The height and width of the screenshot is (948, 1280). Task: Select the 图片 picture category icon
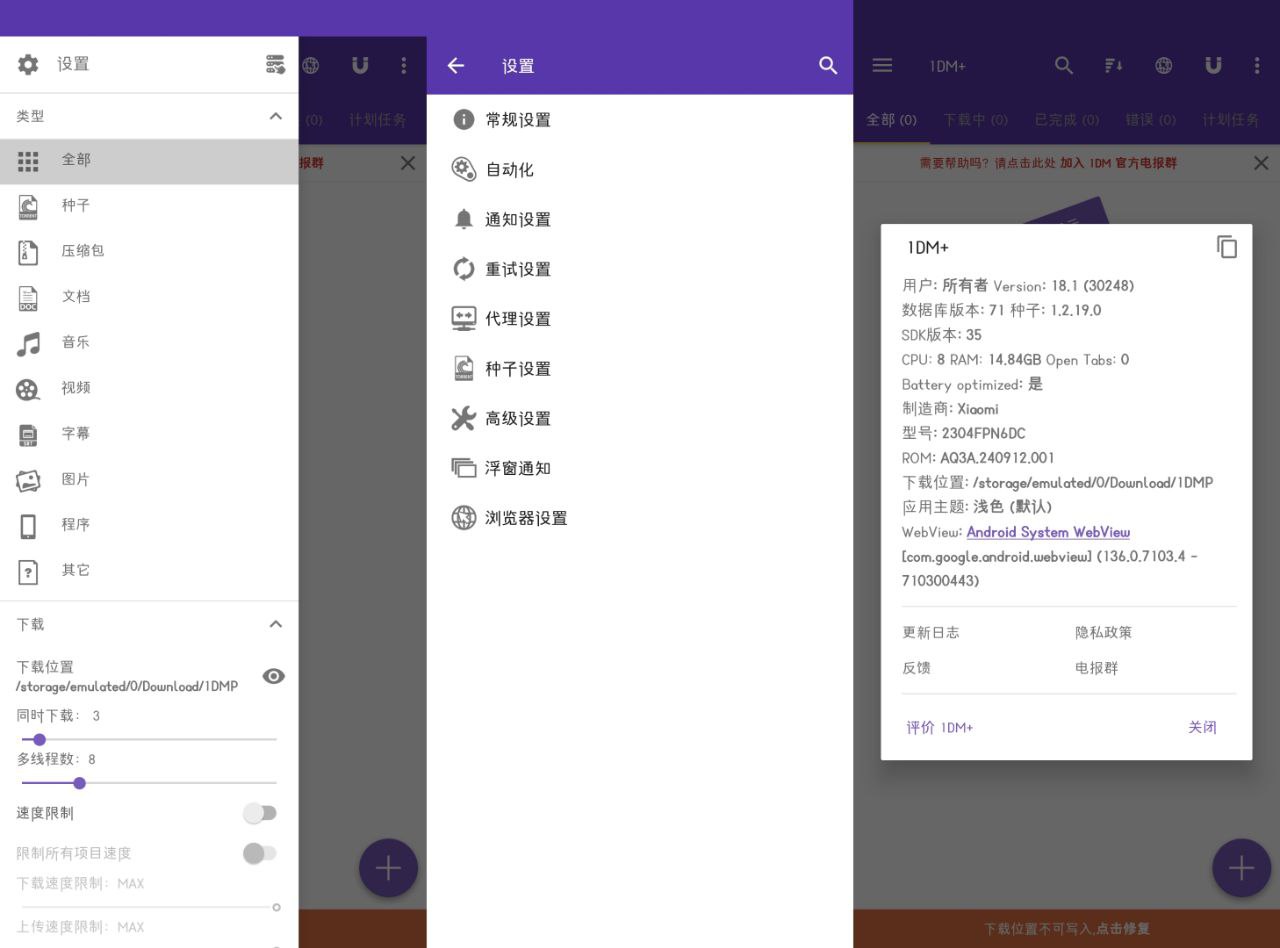28,481
